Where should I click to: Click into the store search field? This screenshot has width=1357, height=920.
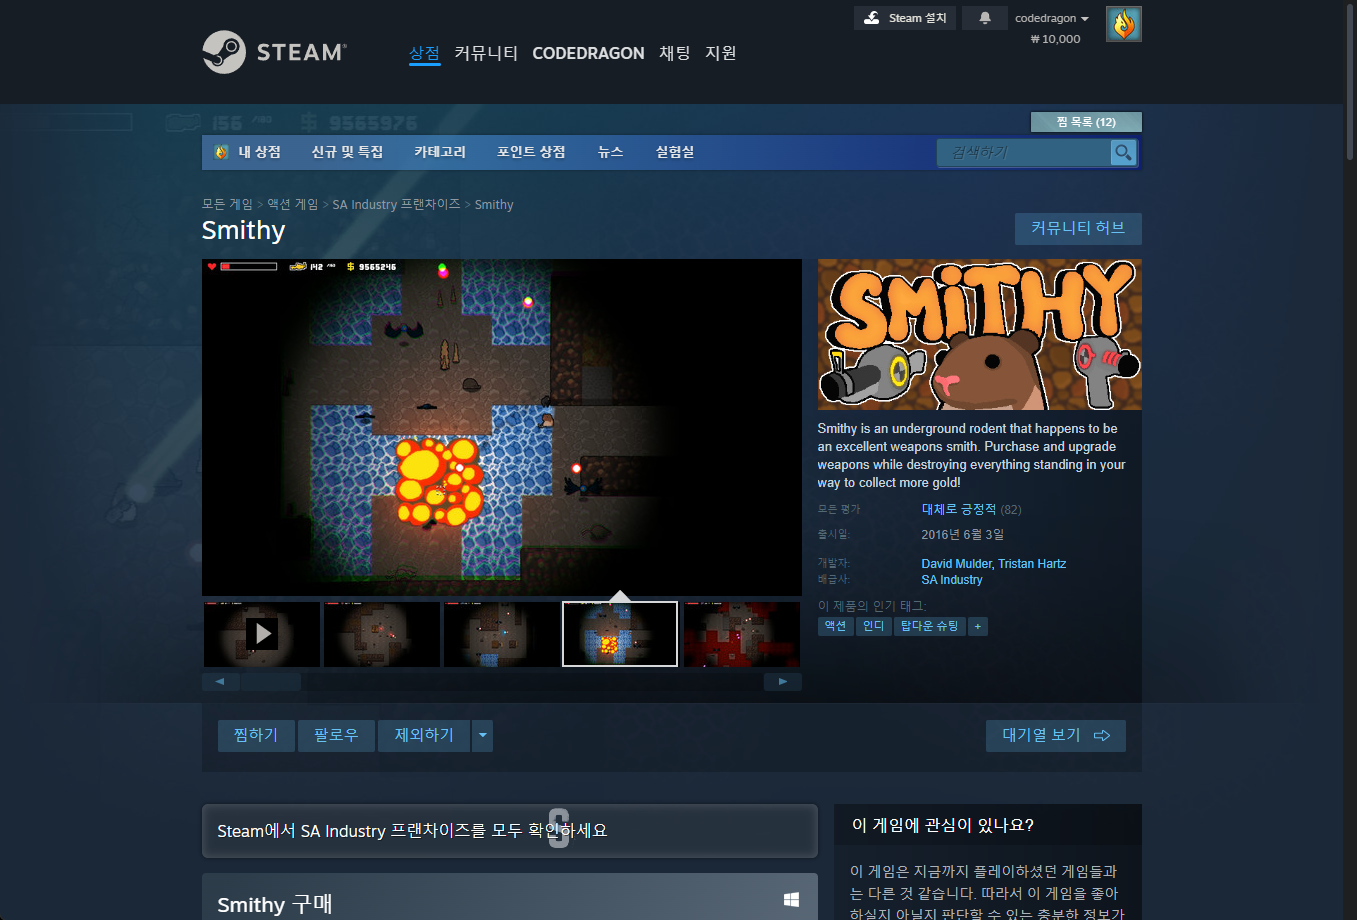(x=1024, y=152)
